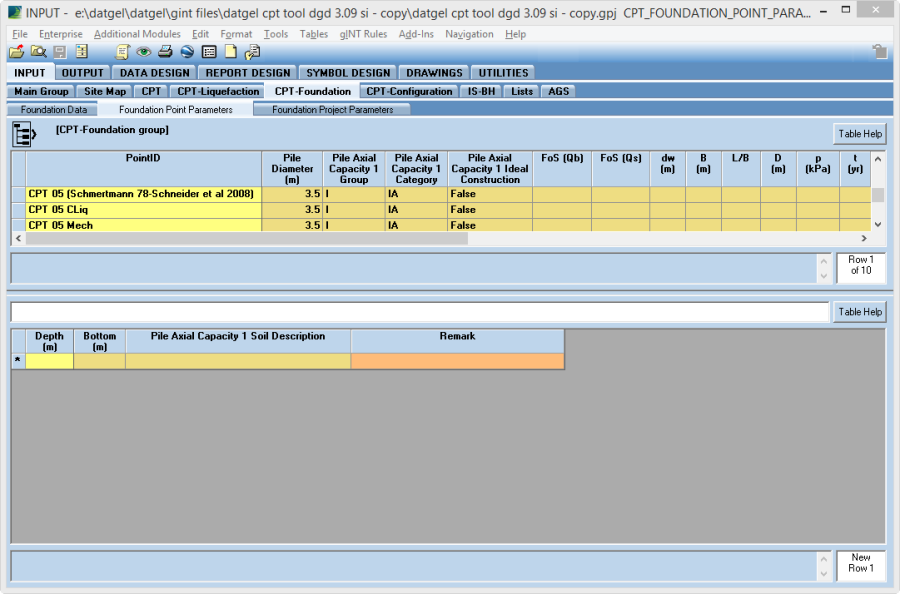This screenshot has width=900, height=594.
Task: Click the blank yellow page icon
Action: point(230,52)
